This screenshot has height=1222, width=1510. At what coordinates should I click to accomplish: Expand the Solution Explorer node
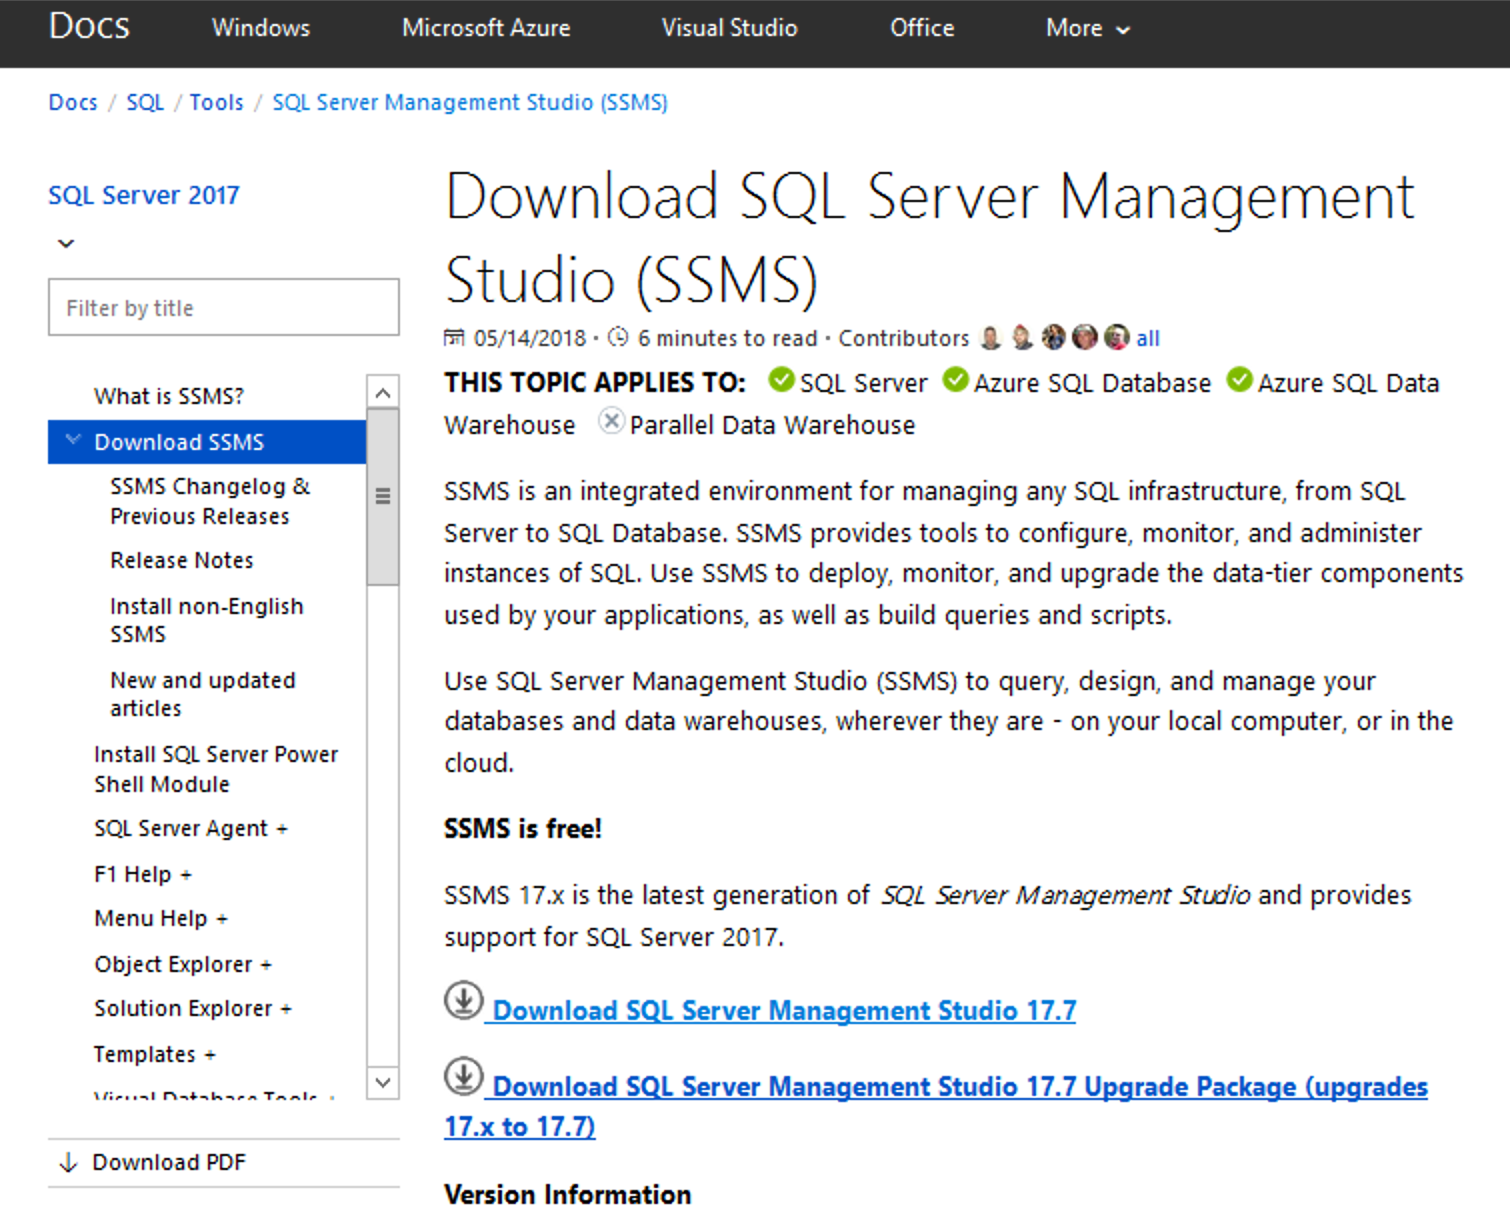[286, 1009]
